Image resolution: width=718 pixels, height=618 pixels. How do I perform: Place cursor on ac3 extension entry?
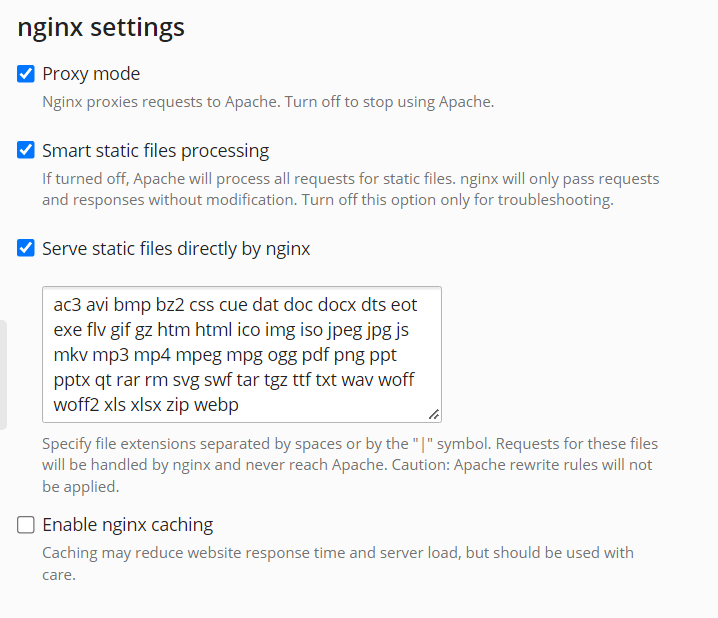coord(67,305)
